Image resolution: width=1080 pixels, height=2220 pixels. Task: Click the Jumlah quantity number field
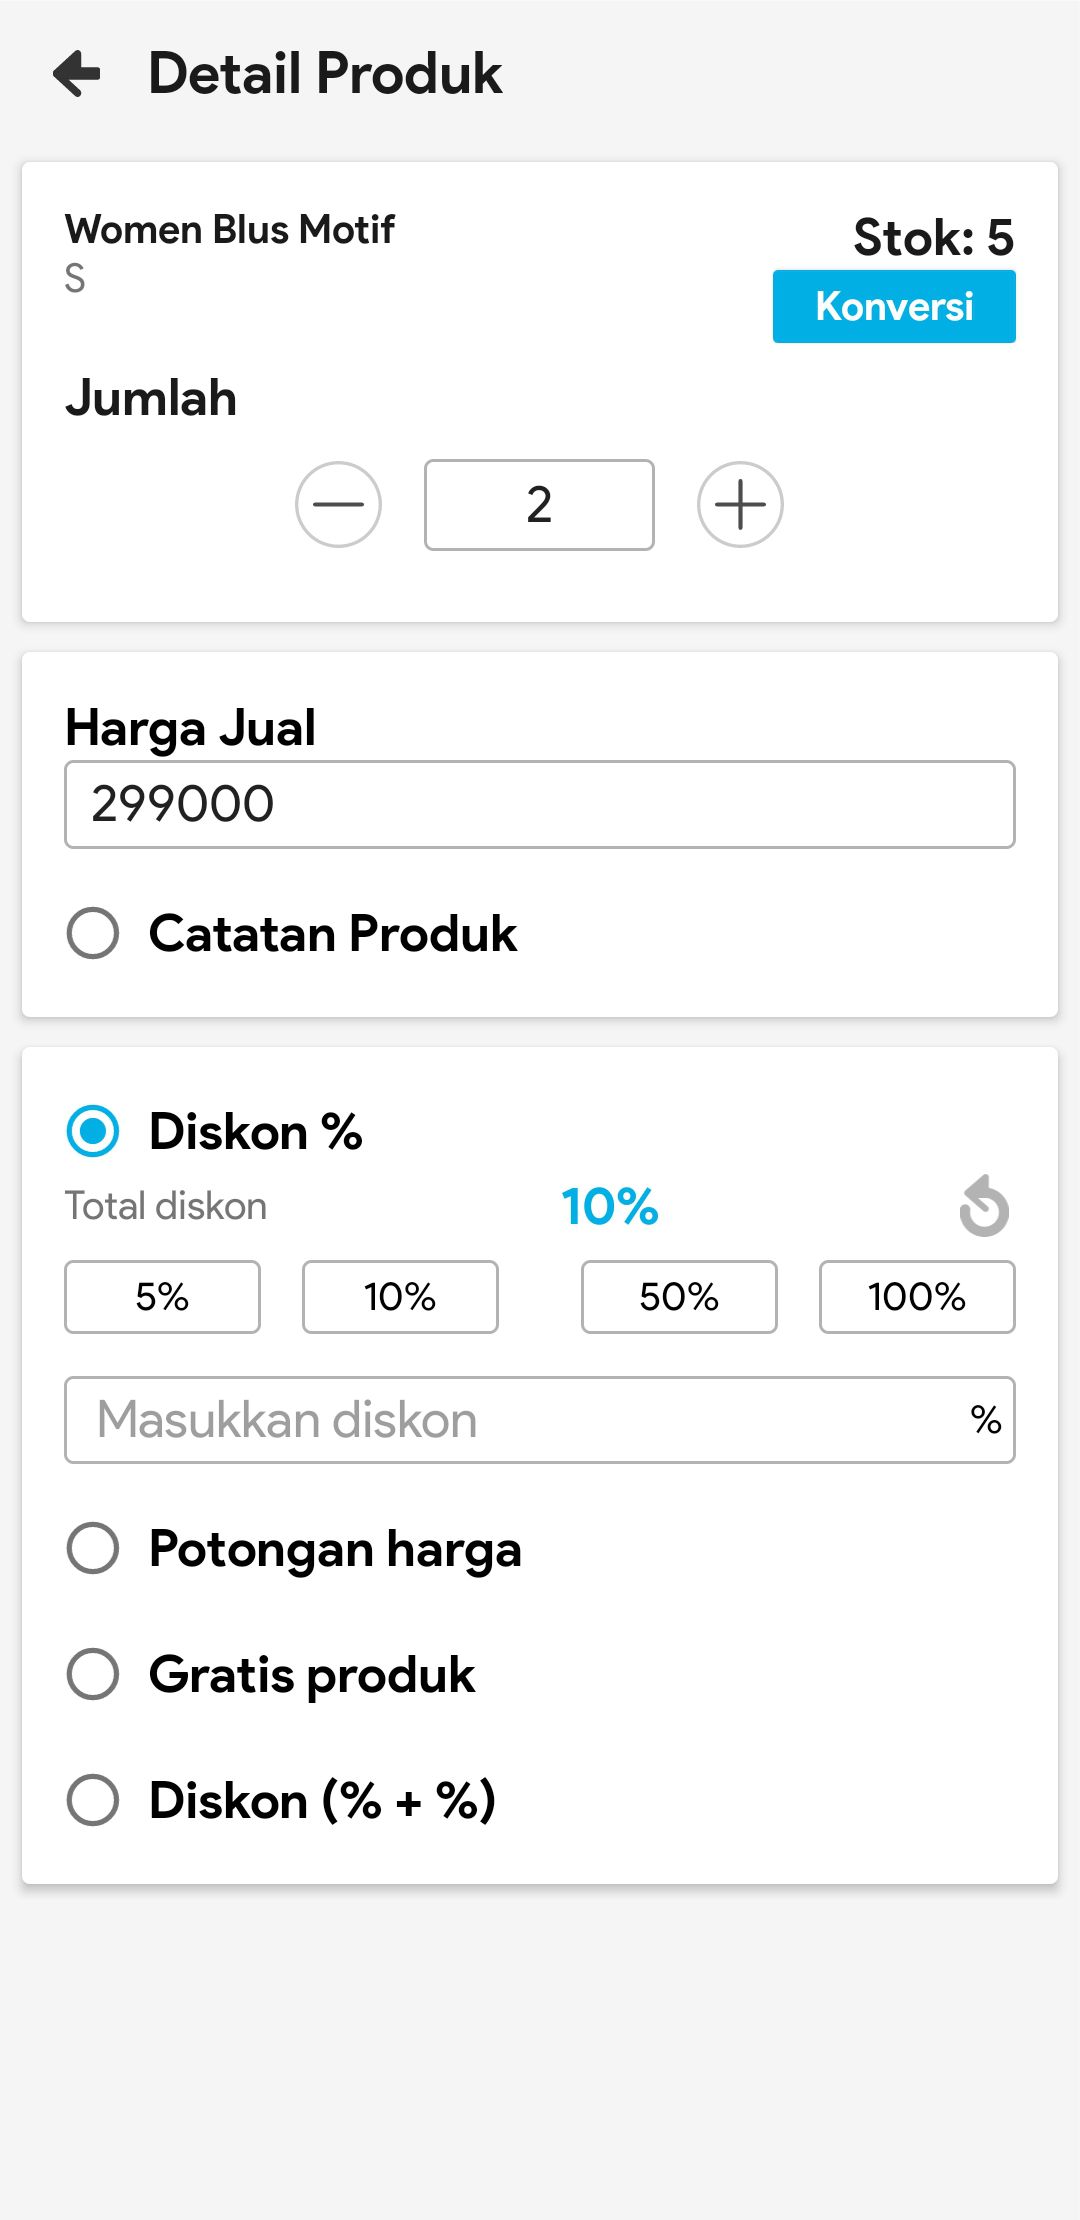point(539,505)
